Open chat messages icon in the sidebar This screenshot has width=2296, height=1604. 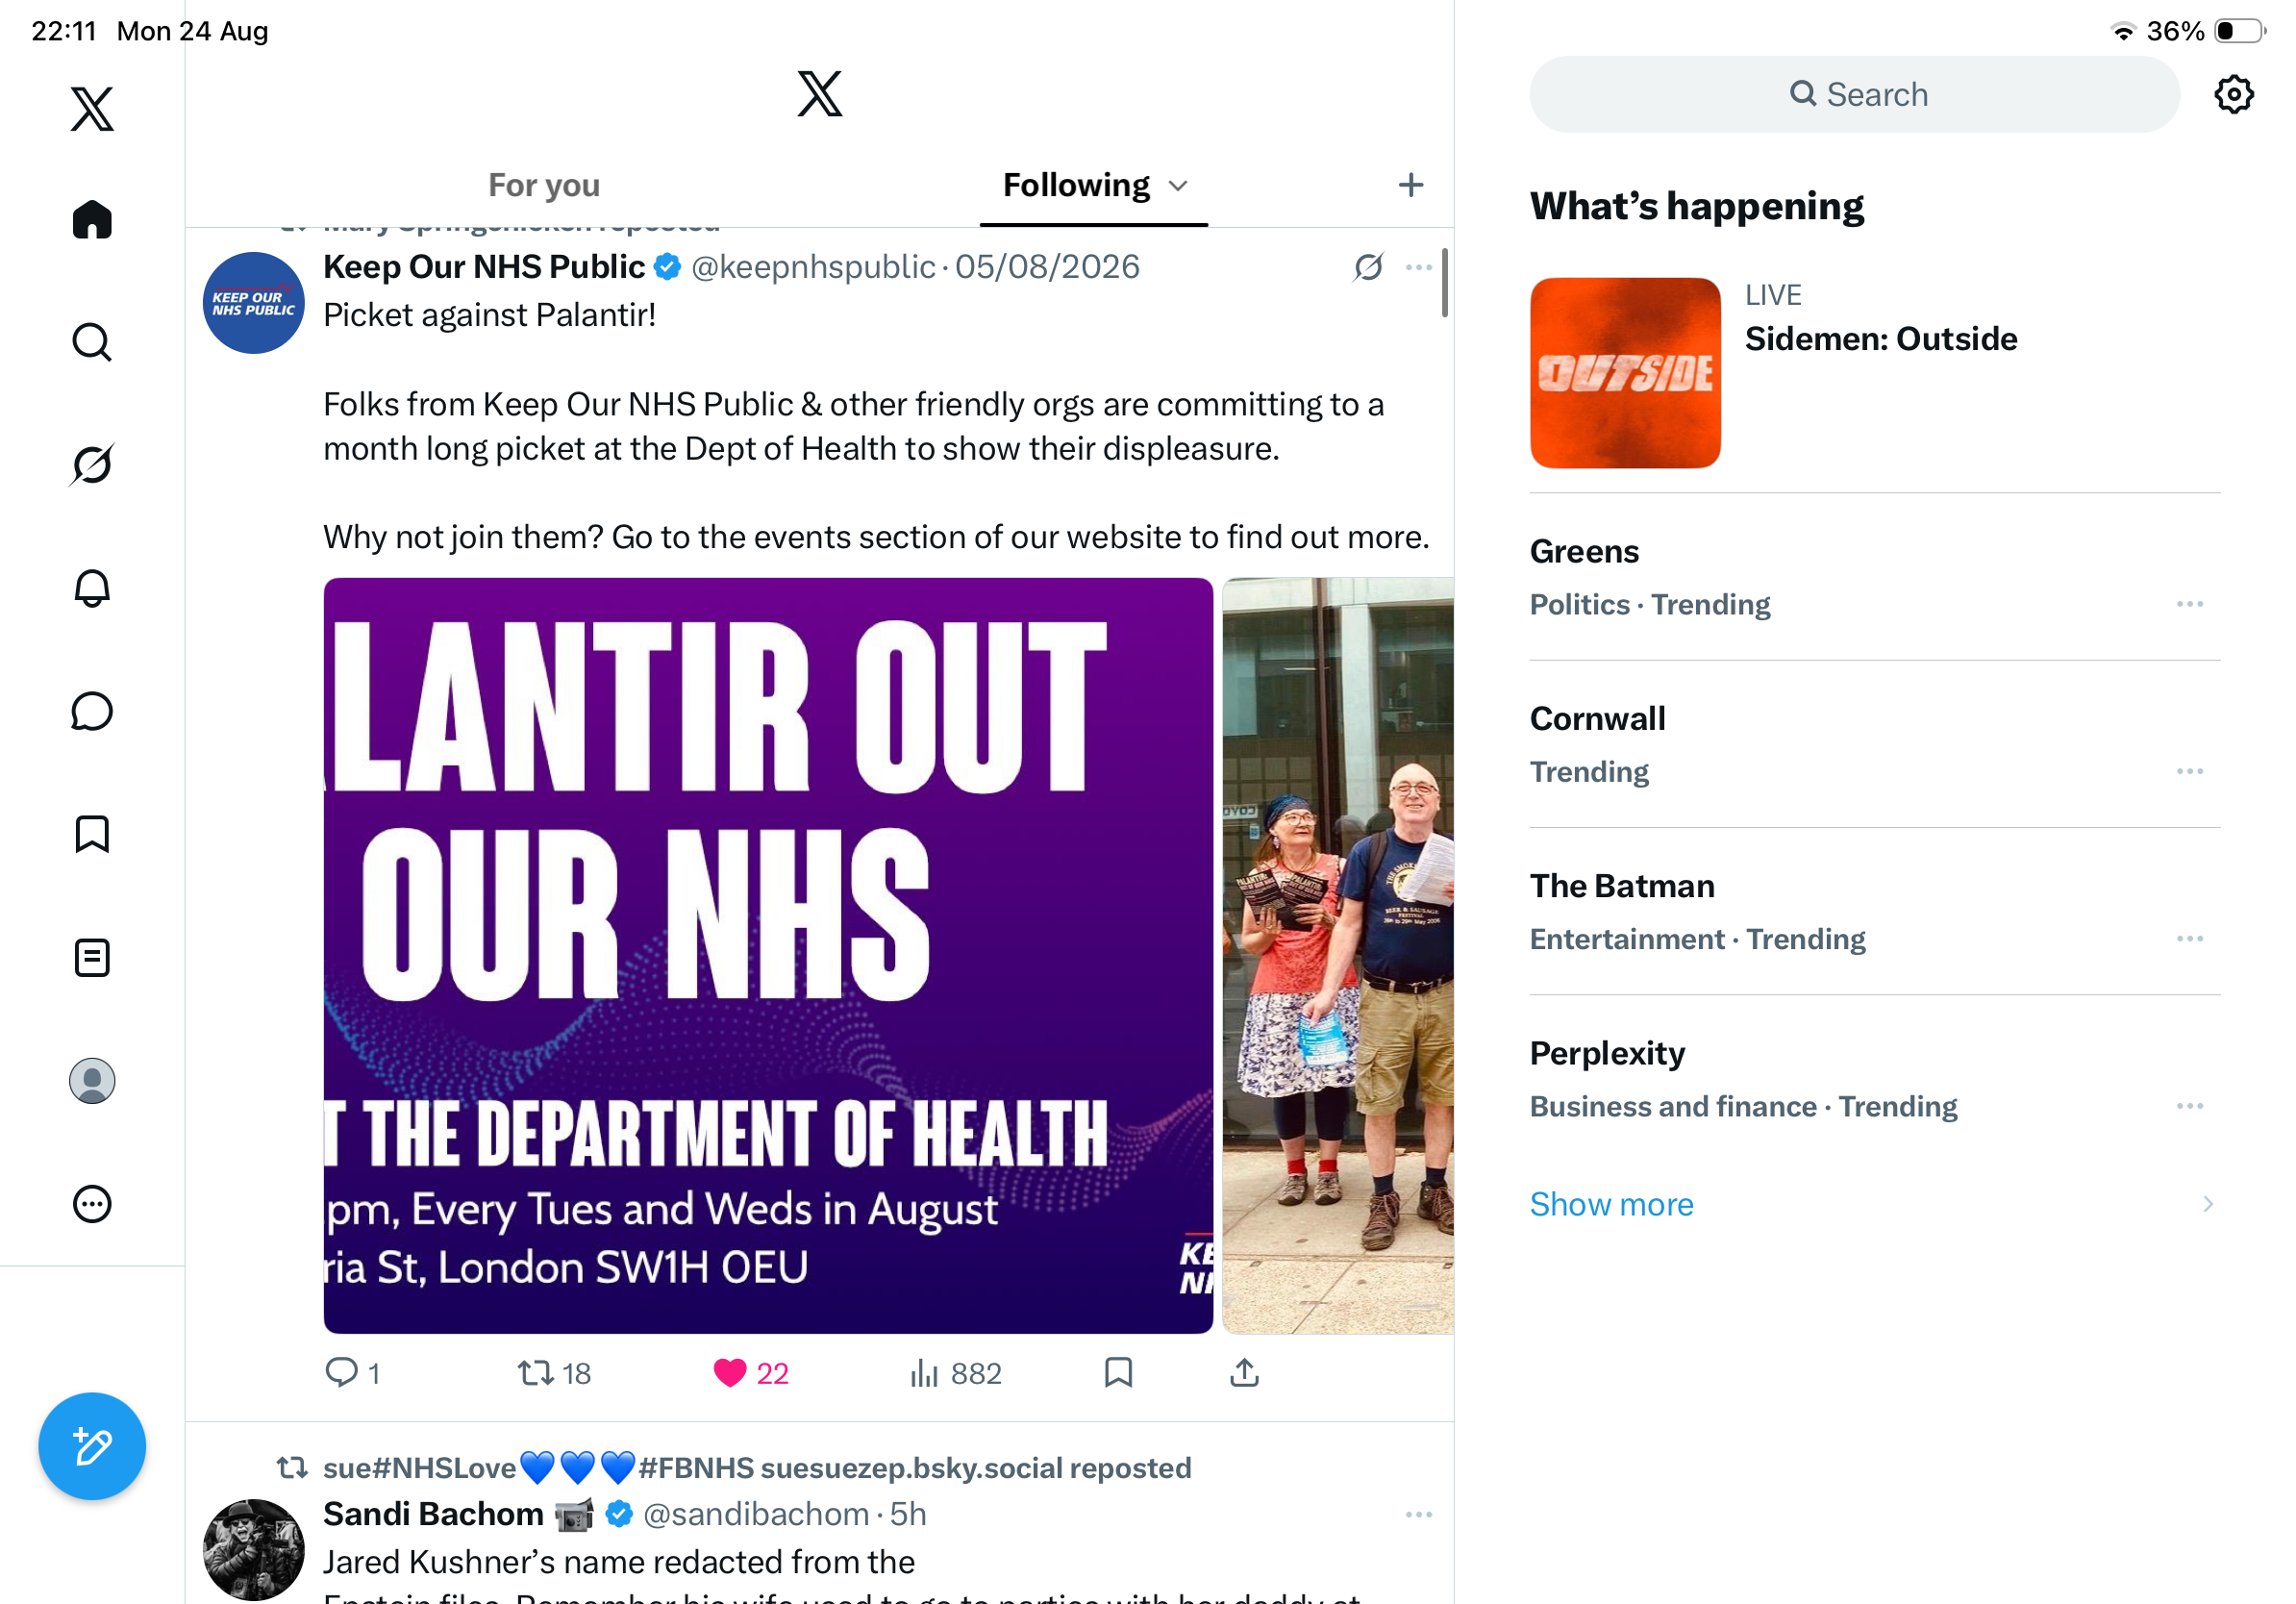pyautogui.click(x=92, y=711)
